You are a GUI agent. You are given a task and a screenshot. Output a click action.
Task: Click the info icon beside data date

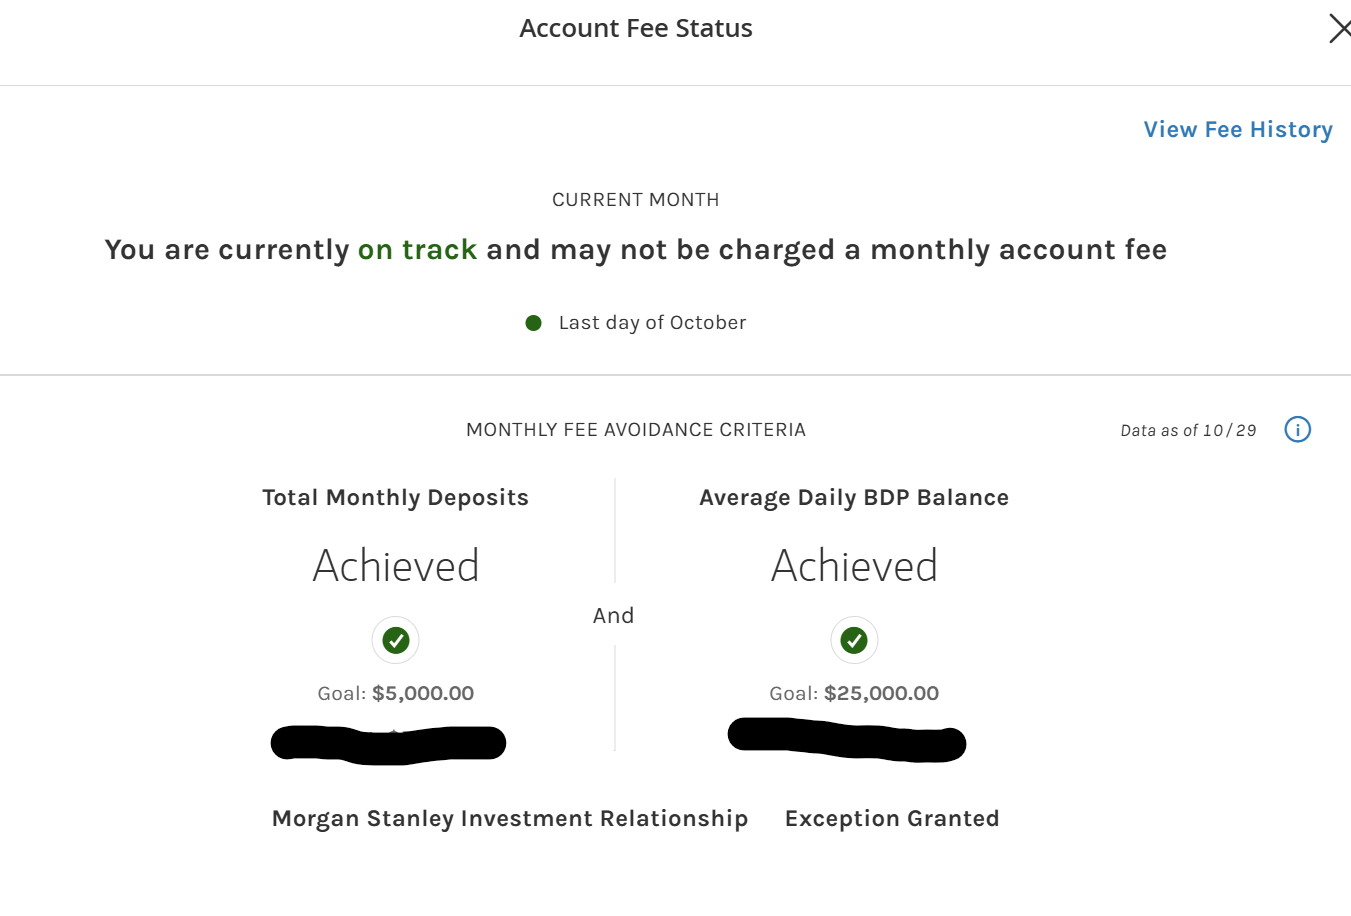click(x=1297, y=430)
